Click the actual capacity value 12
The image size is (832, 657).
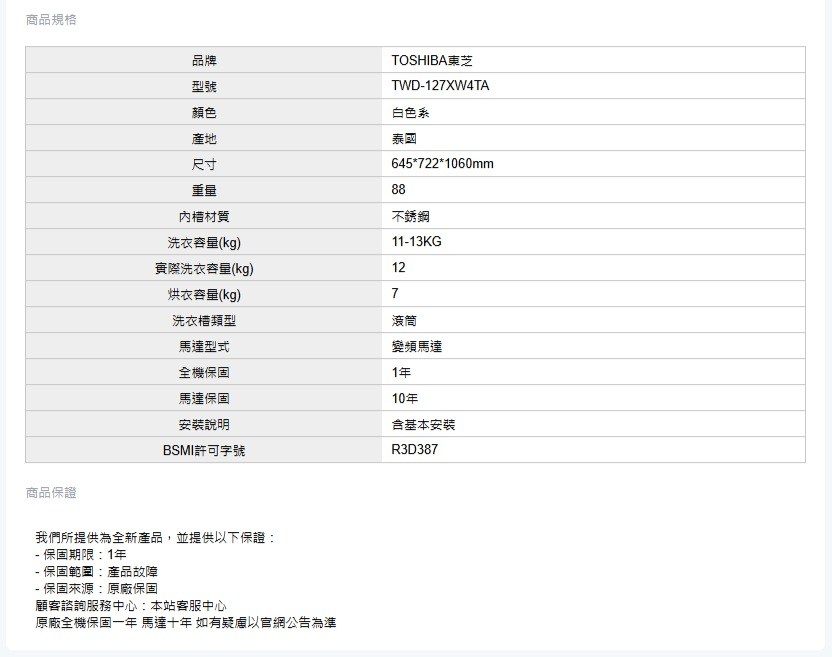pos(398,267)
